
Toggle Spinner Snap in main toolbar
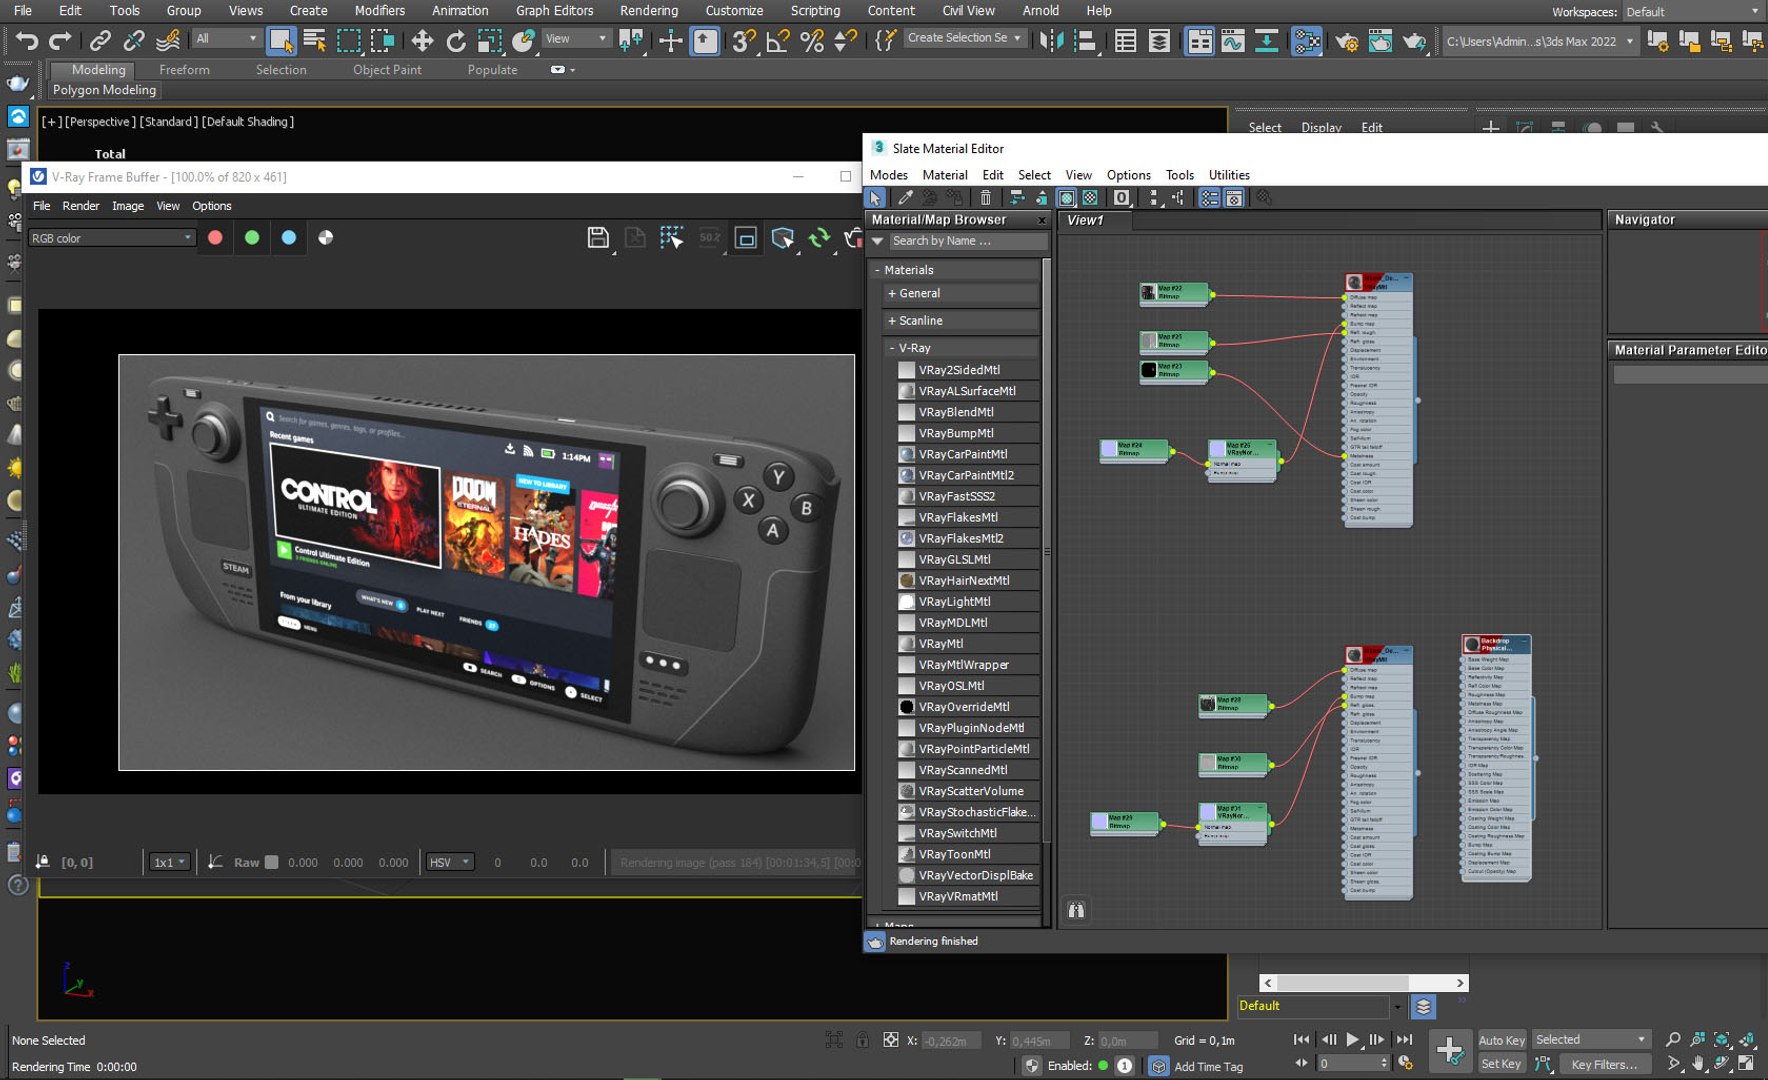(845, 40)
